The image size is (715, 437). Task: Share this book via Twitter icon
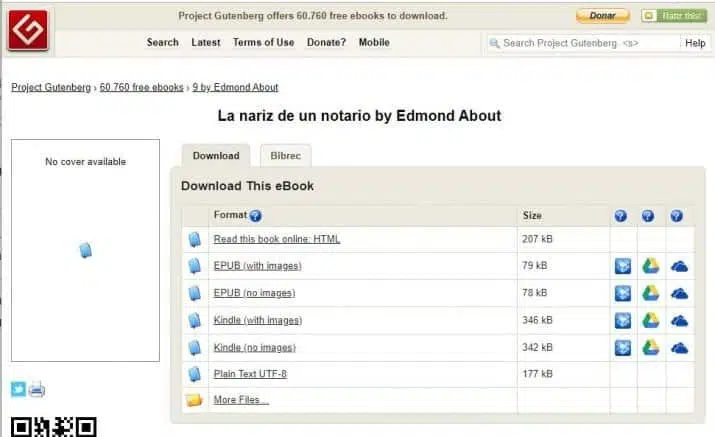[18, 390]
